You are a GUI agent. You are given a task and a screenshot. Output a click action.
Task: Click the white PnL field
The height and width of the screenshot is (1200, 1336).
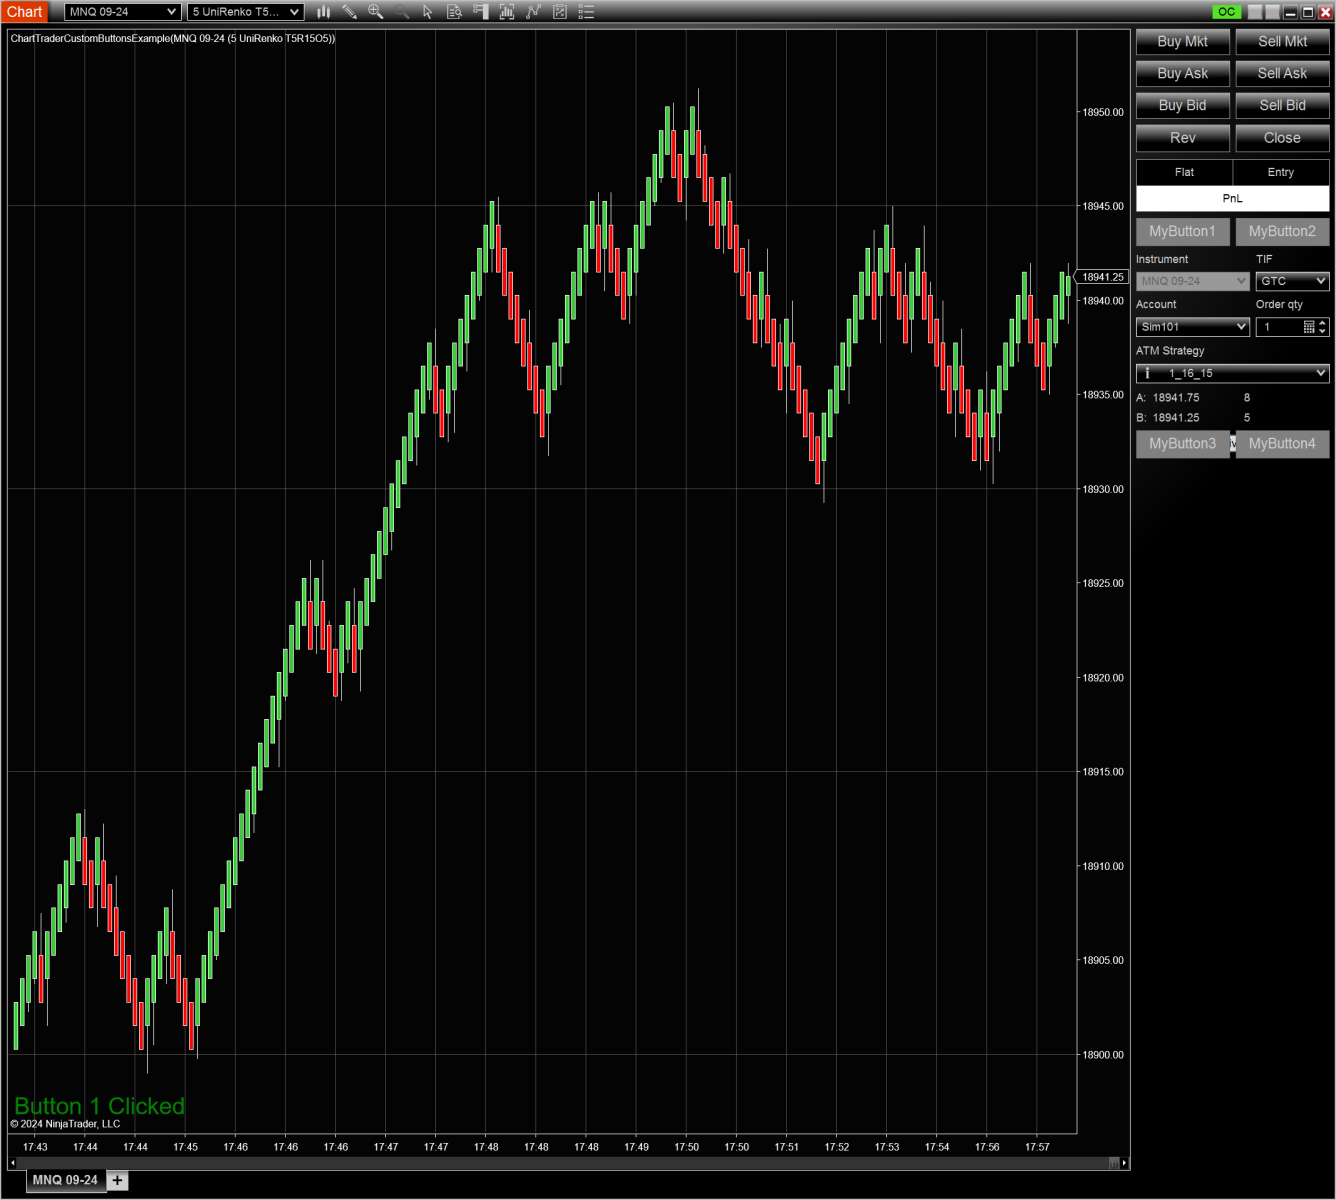point(1233,198)
